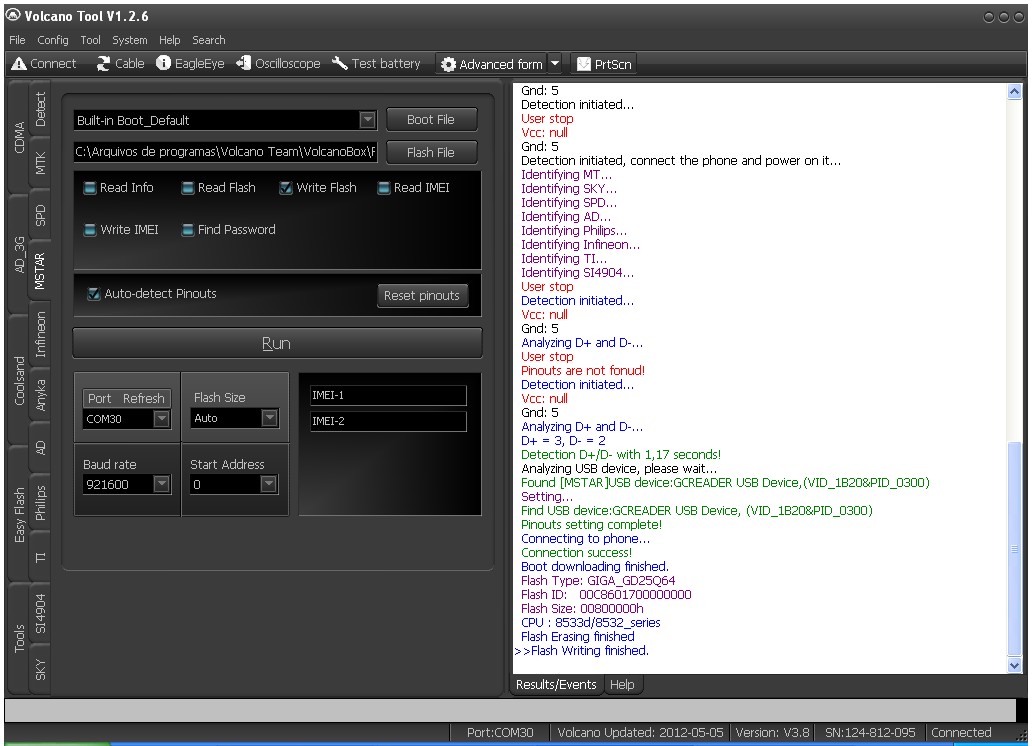The image size is (1032, 746).
Task: Click the Reset pinouts button
Action: [422, 296]
